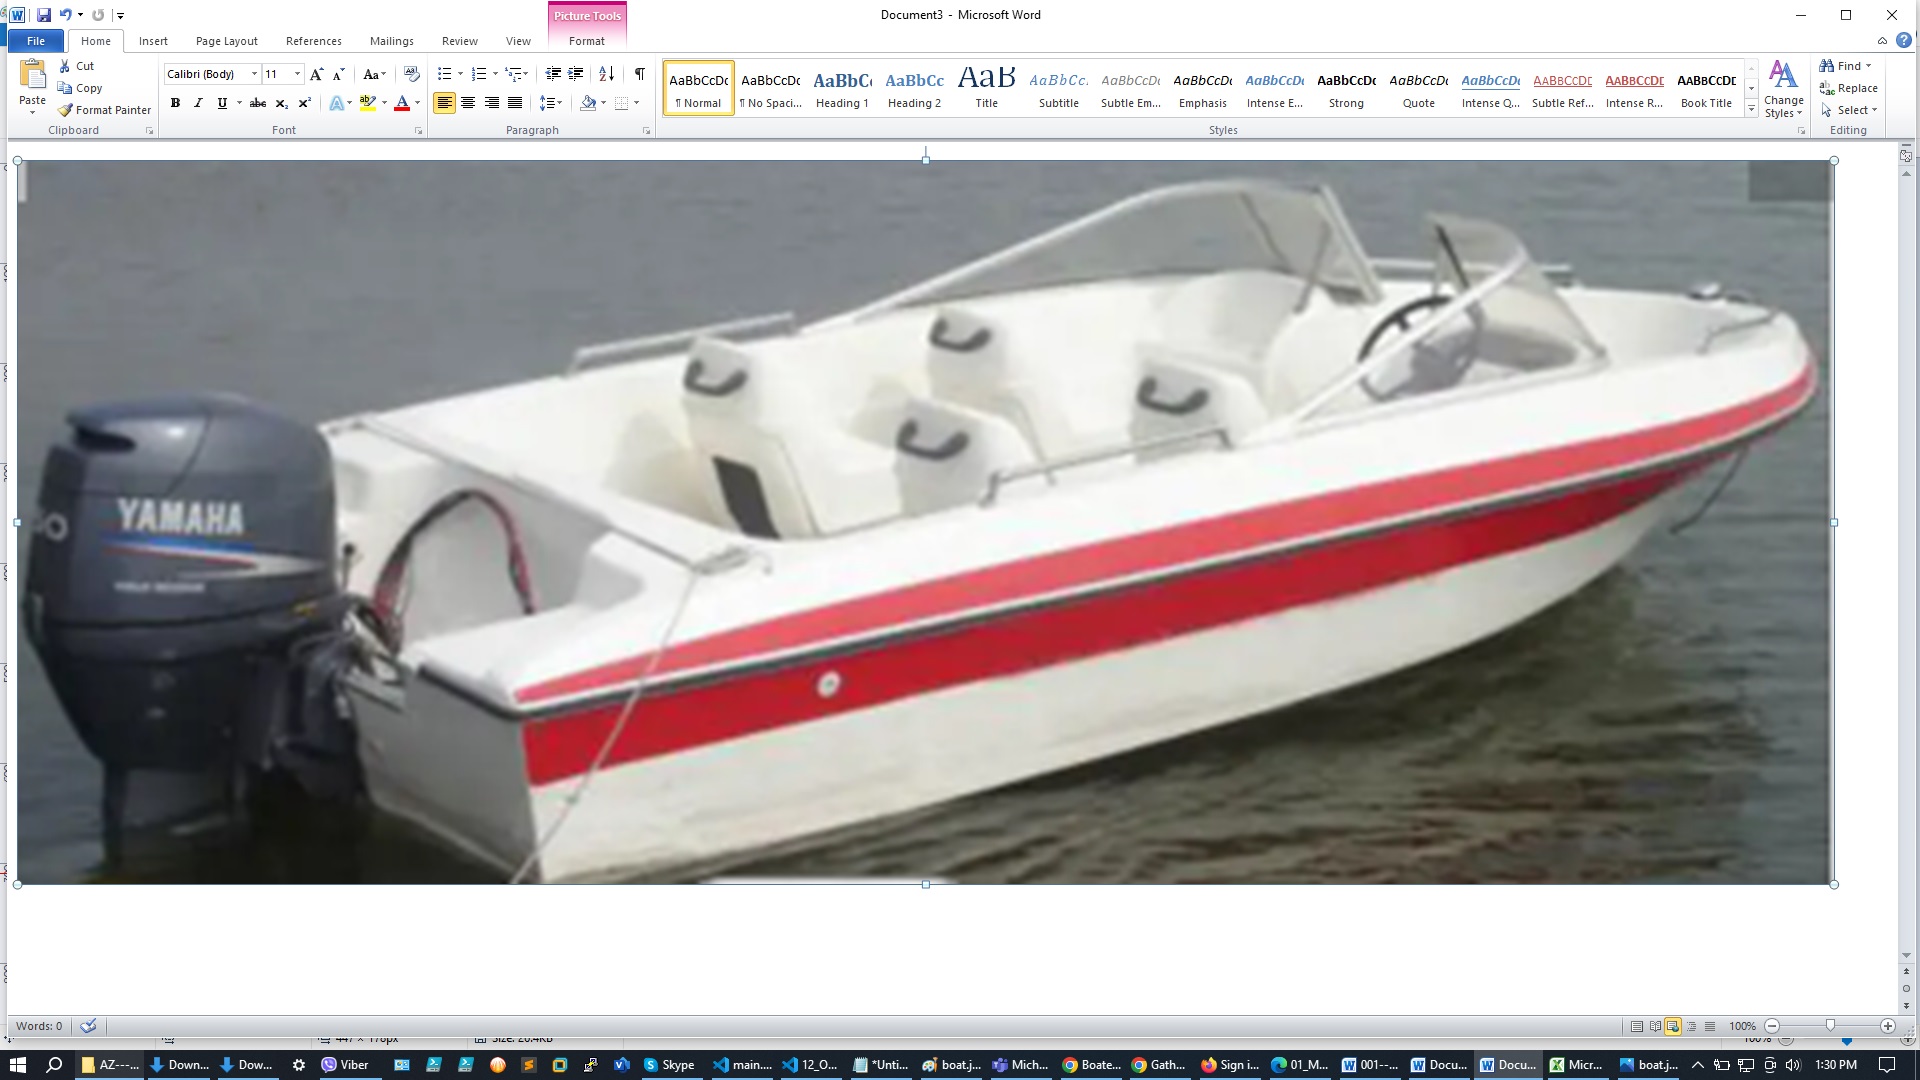
Task: Click the red font color swatch
Action: (402, 103)
